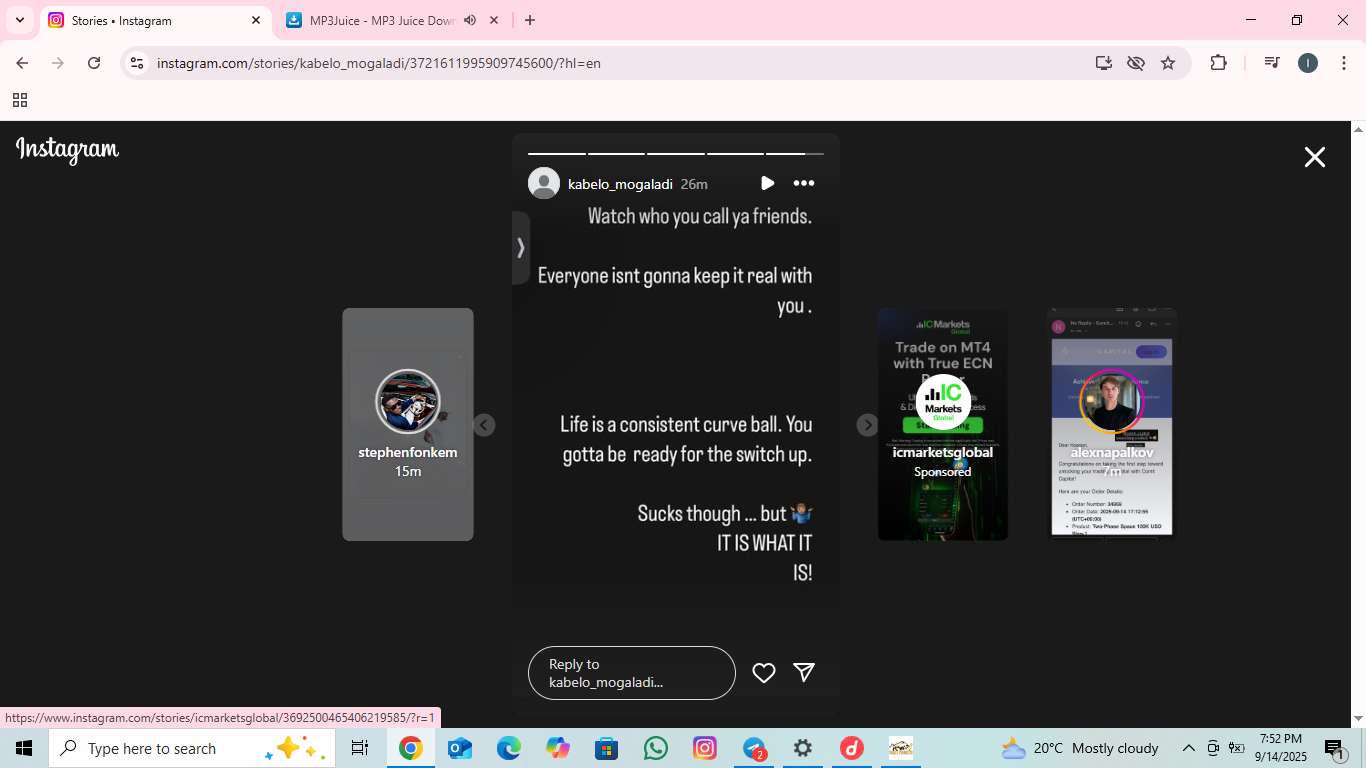Expand the side panel chevron on story
Image resolution: width=1366 pixels, height=768 pixels.
520,248
